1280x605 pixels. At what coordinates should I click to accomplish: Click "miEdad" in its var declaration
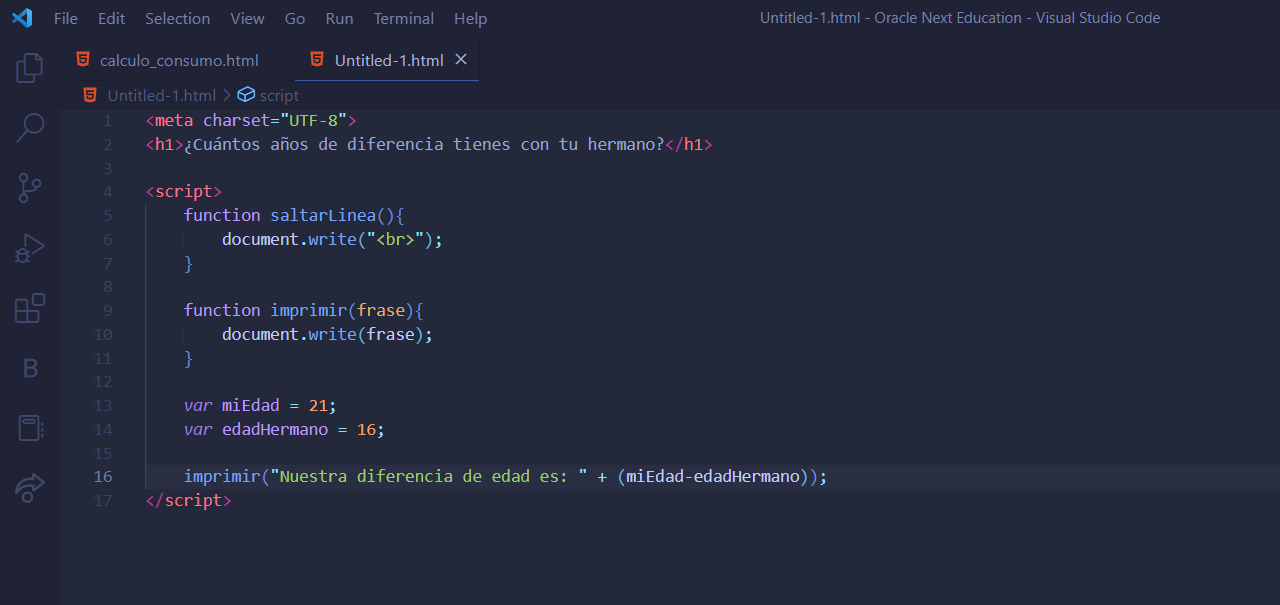pos(251,406)
